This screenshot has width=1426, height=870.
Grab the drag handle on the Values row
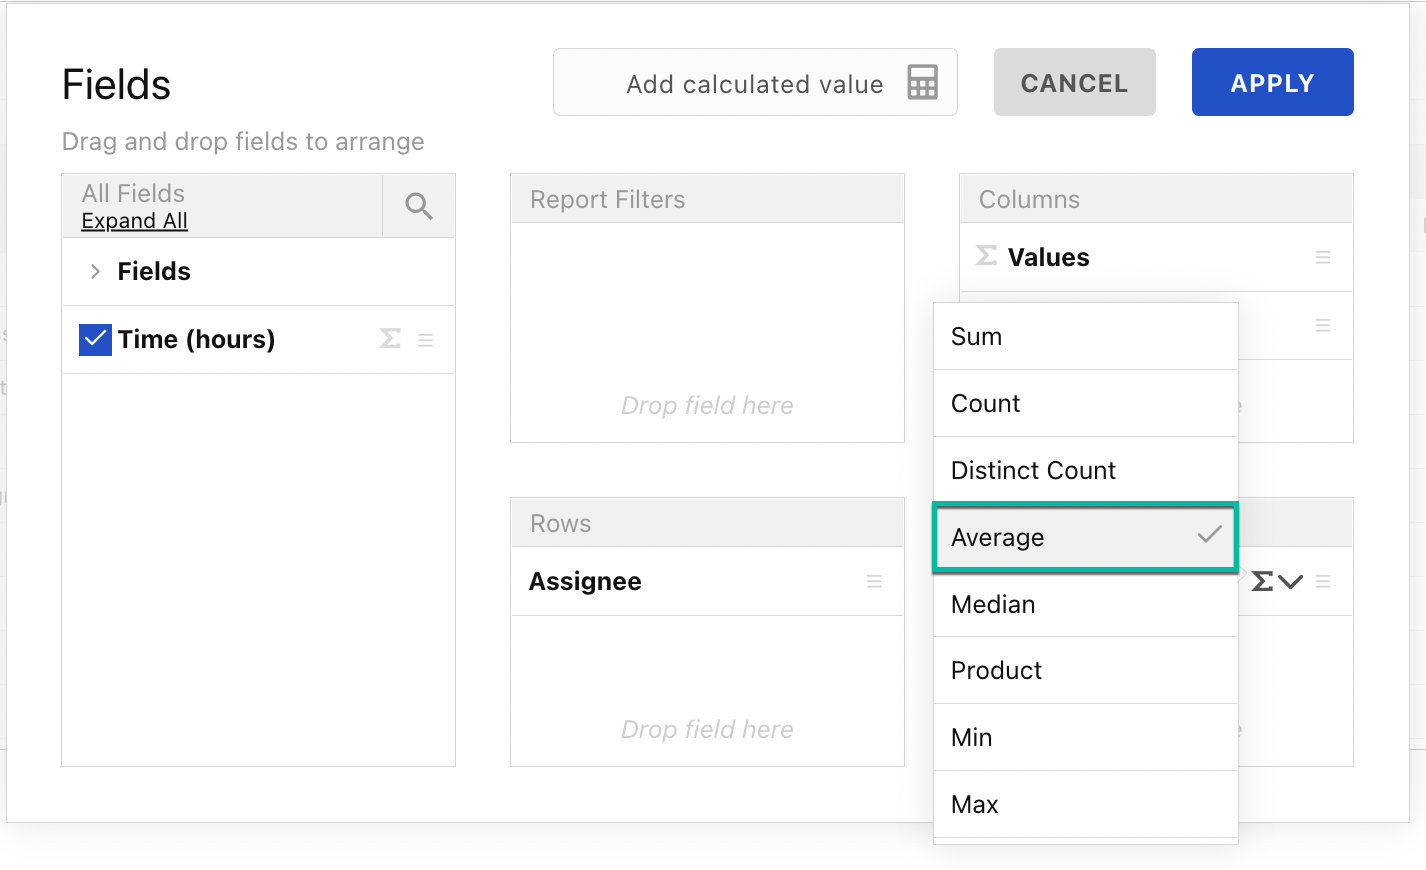click(1322, 258)
